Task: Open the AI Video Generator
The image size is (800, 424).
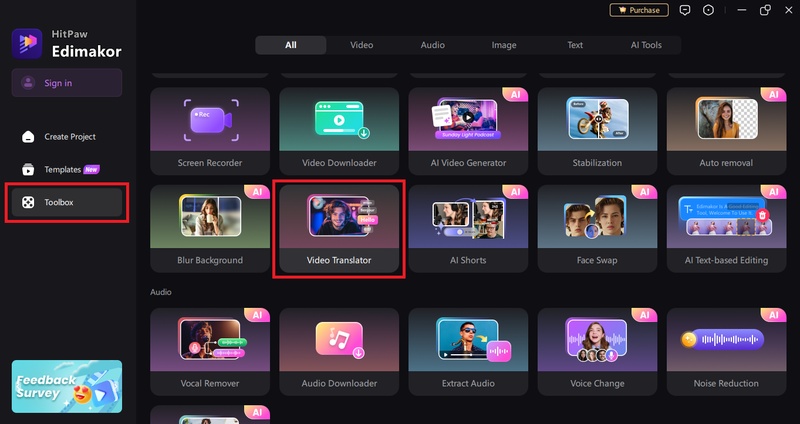Action: (468, 131)
